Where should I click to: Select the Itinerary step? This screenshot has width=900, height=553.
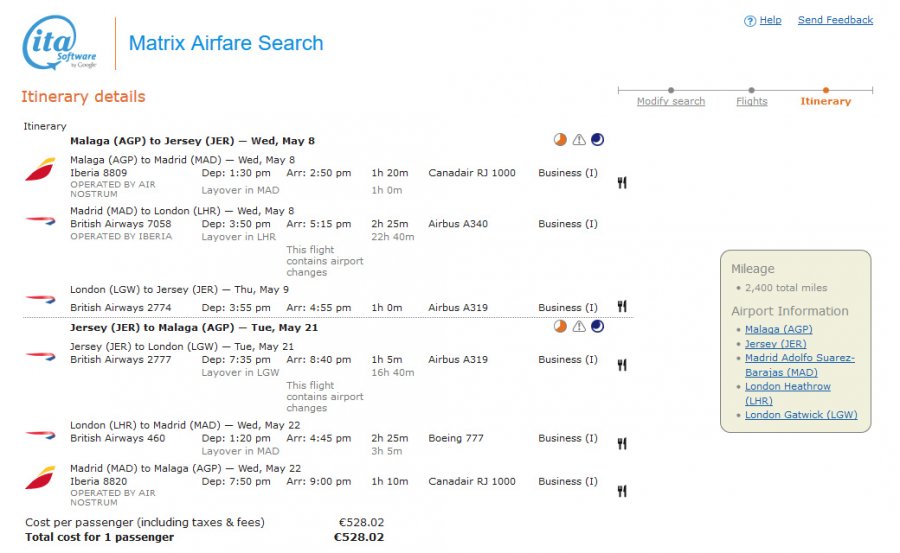(x=826, y=101)
